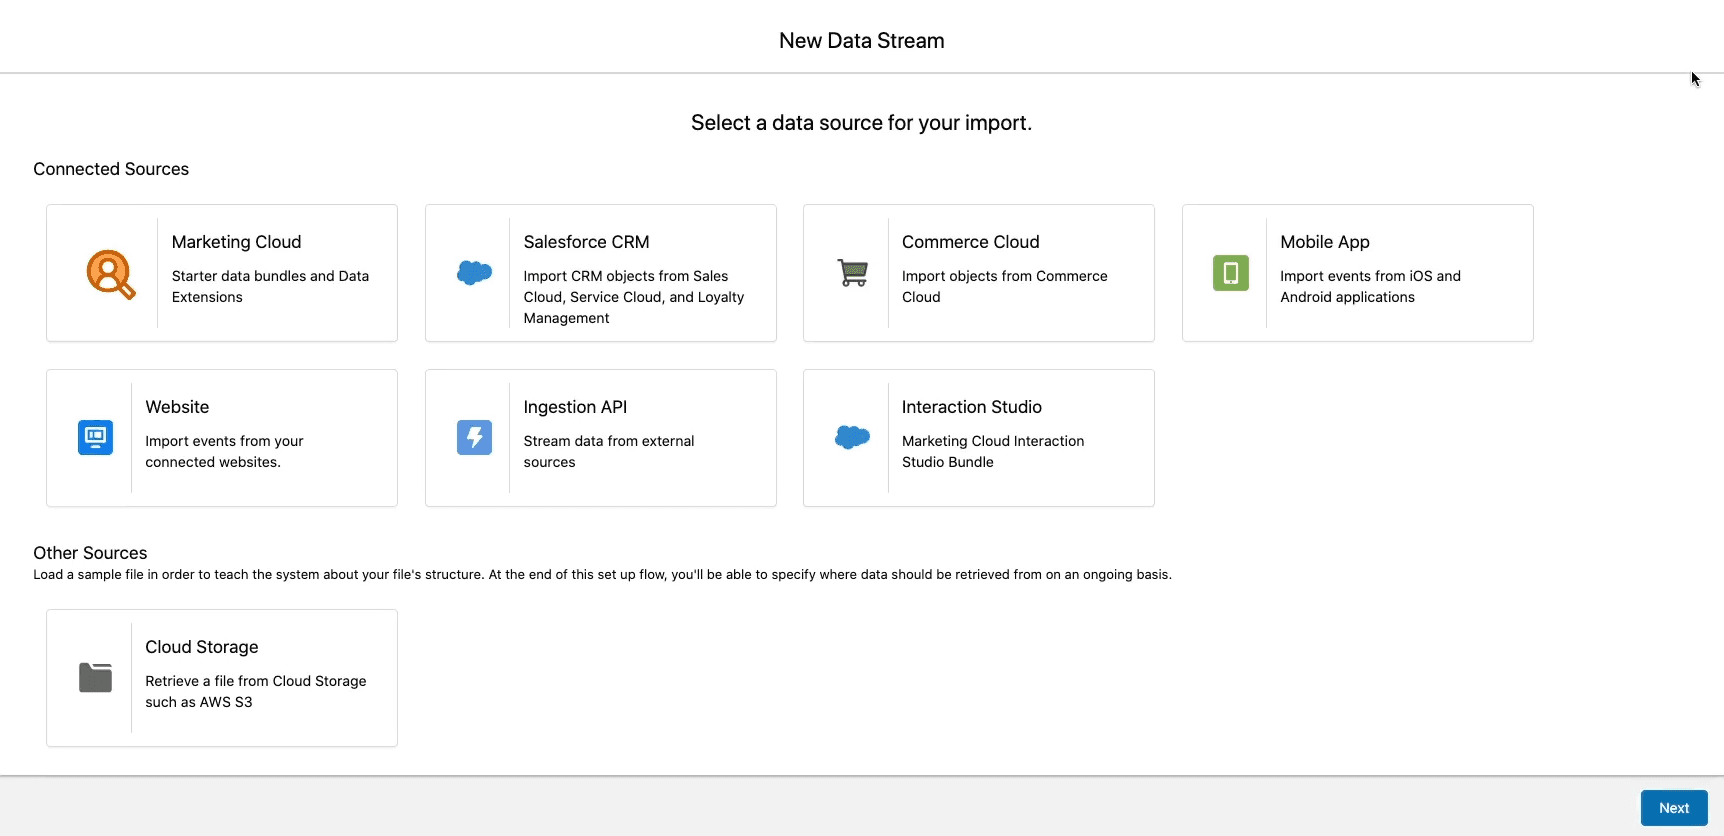Click 'Stream data from external sources' text
Viewport: 1724px width, 836px height.
coord(608,451)
